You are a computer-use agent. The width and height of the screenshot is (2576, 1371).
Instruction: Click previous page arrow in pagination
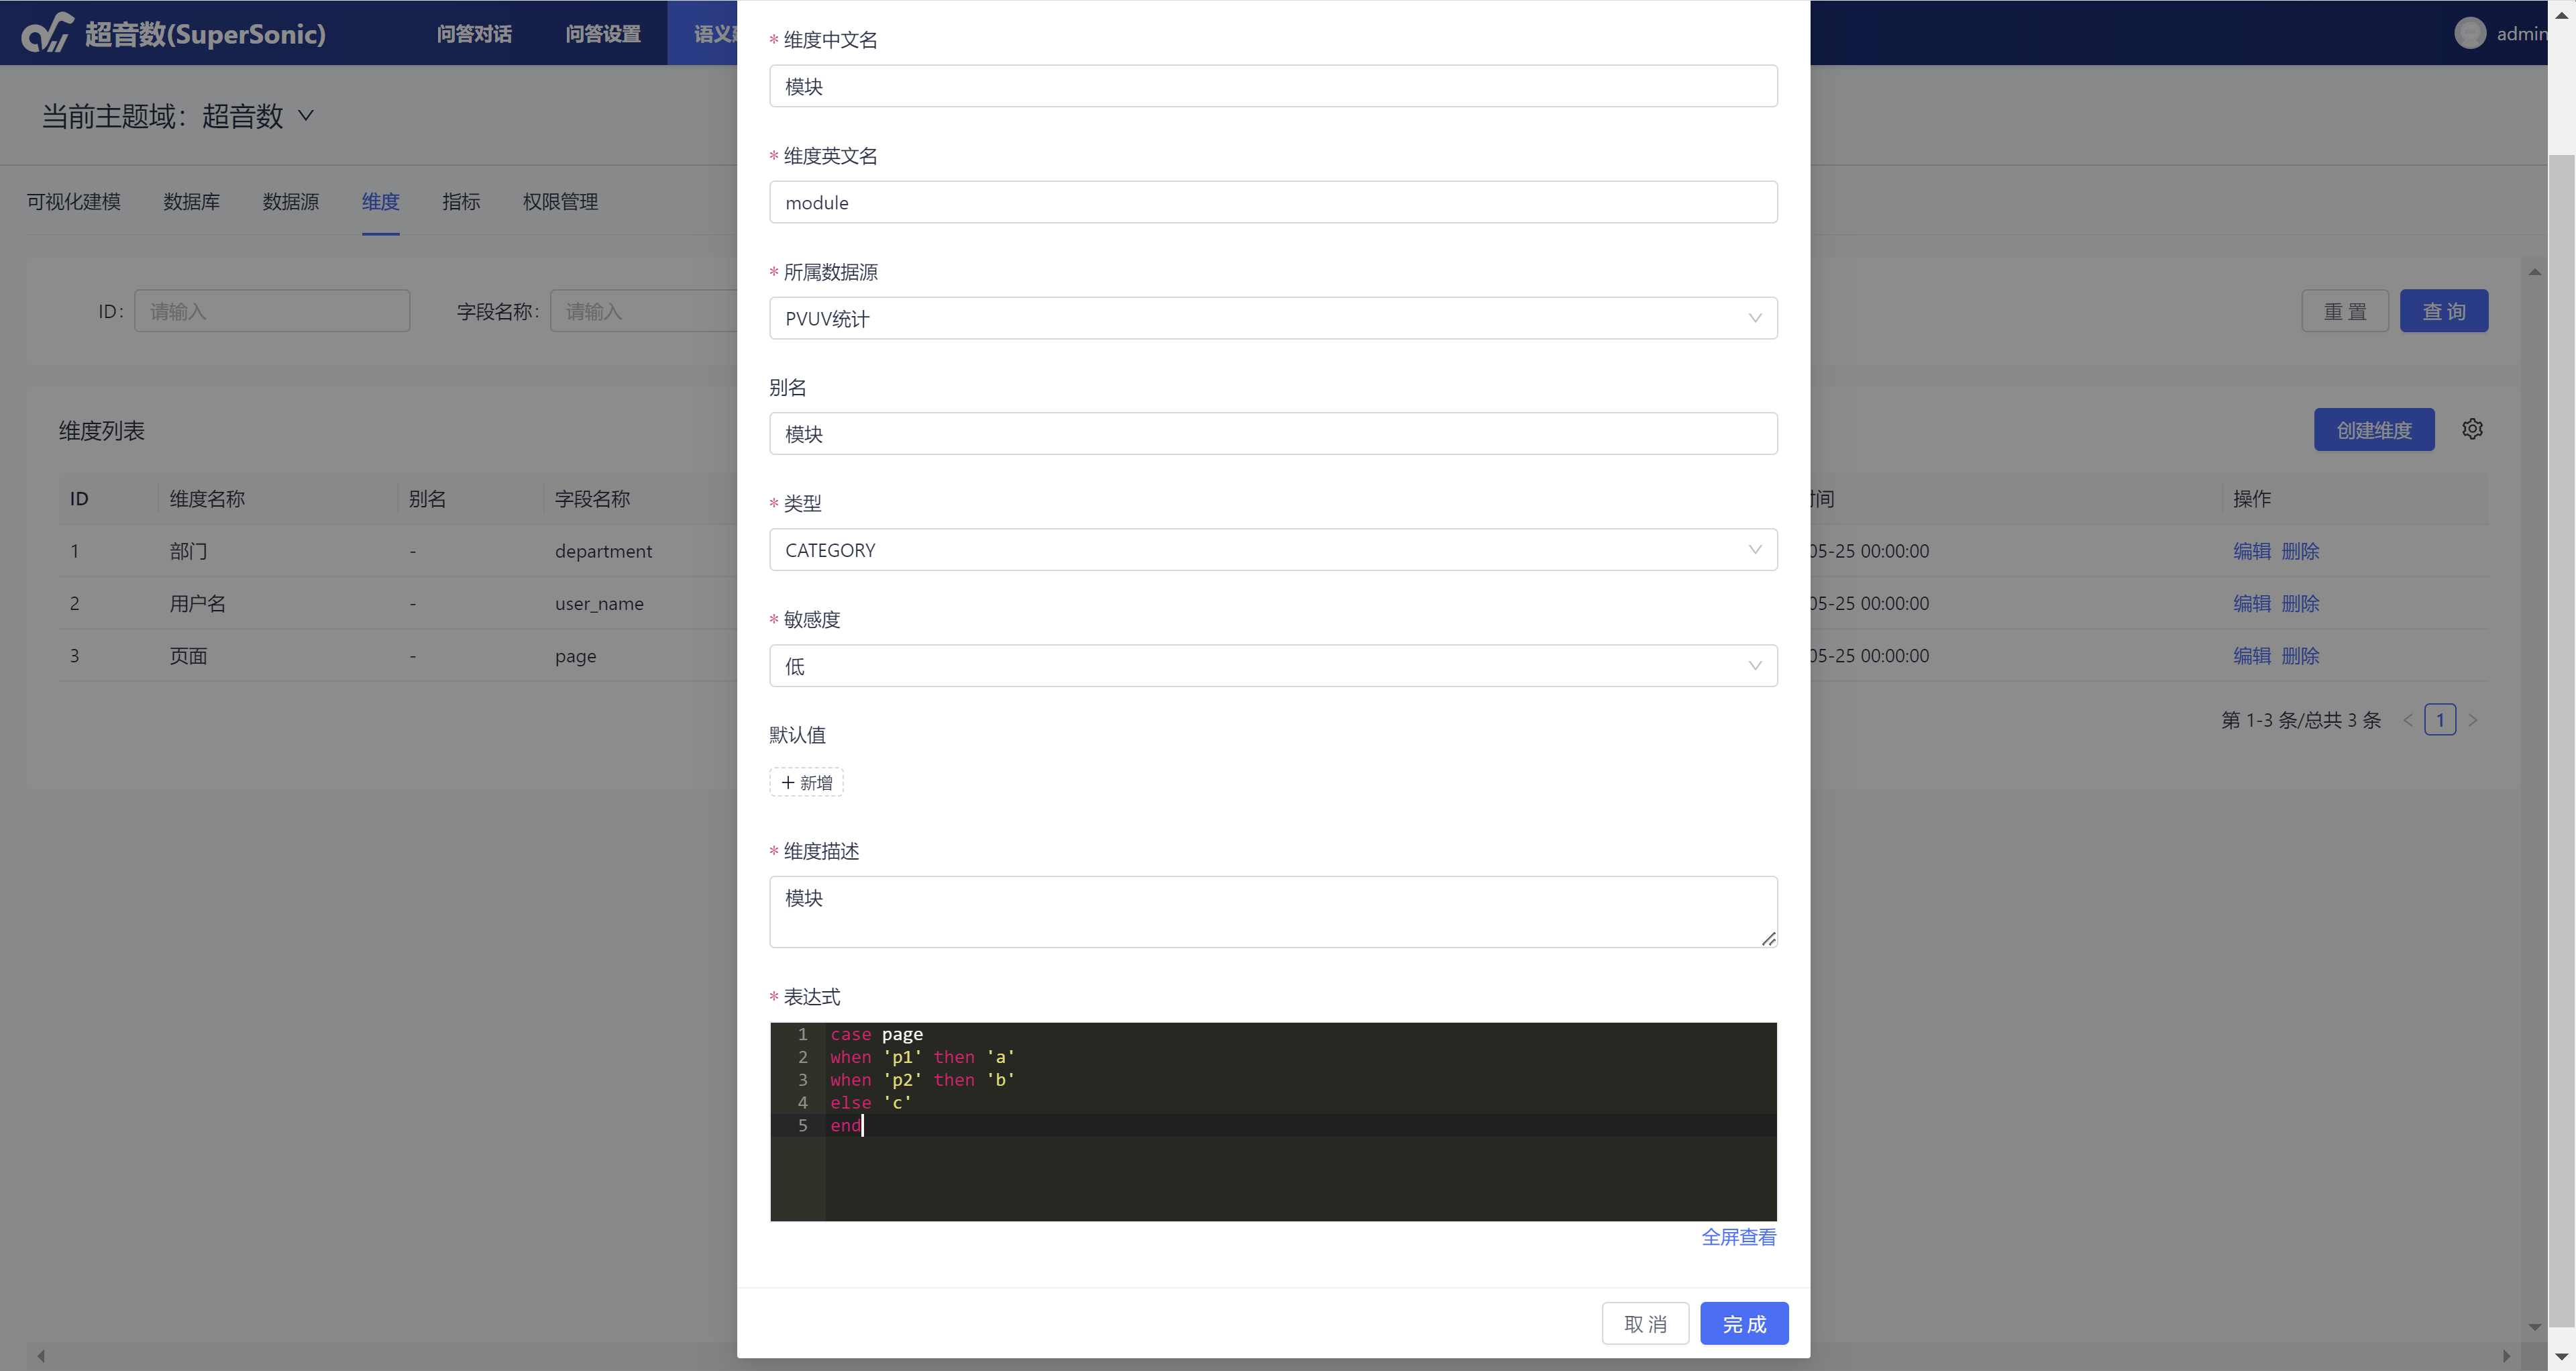2408,720
